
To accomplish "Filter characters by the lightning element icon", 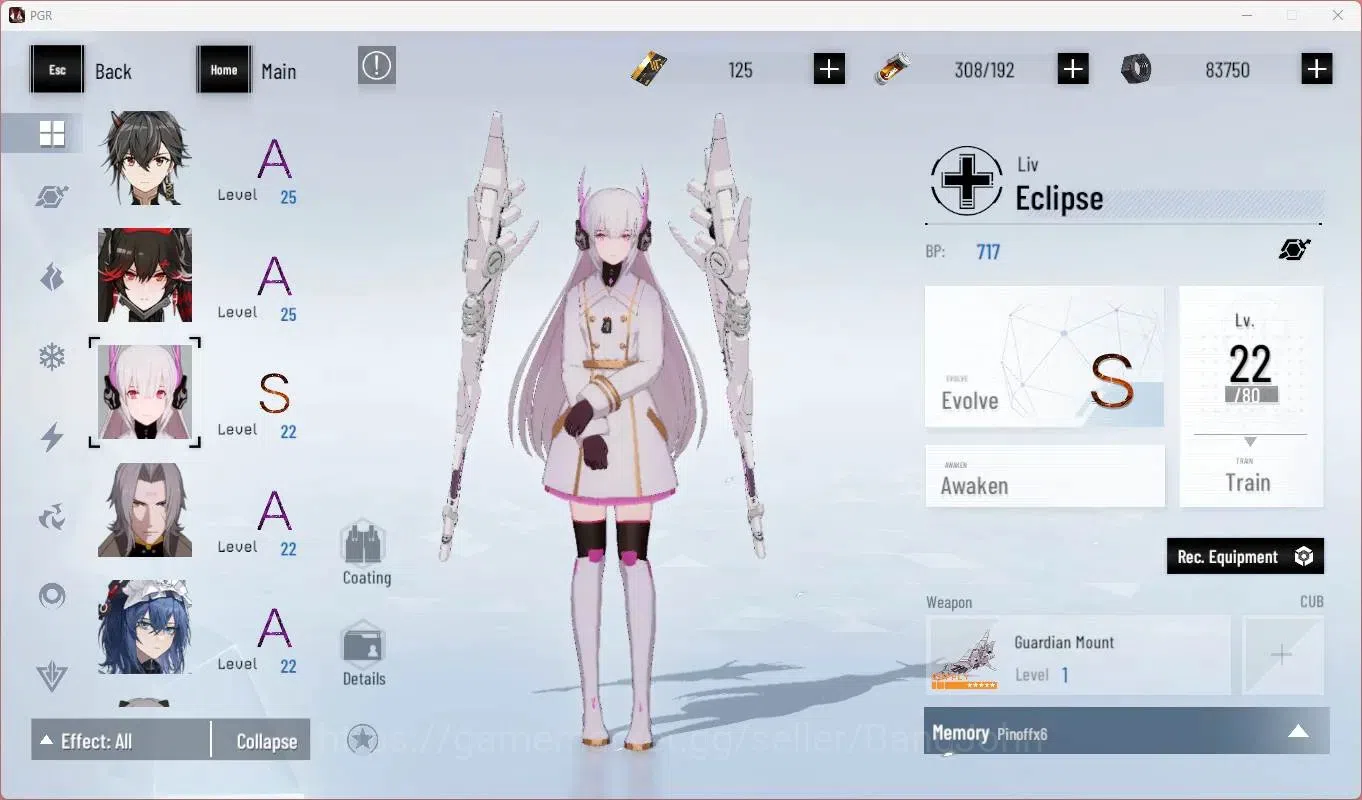I will (x=52, y=437).
